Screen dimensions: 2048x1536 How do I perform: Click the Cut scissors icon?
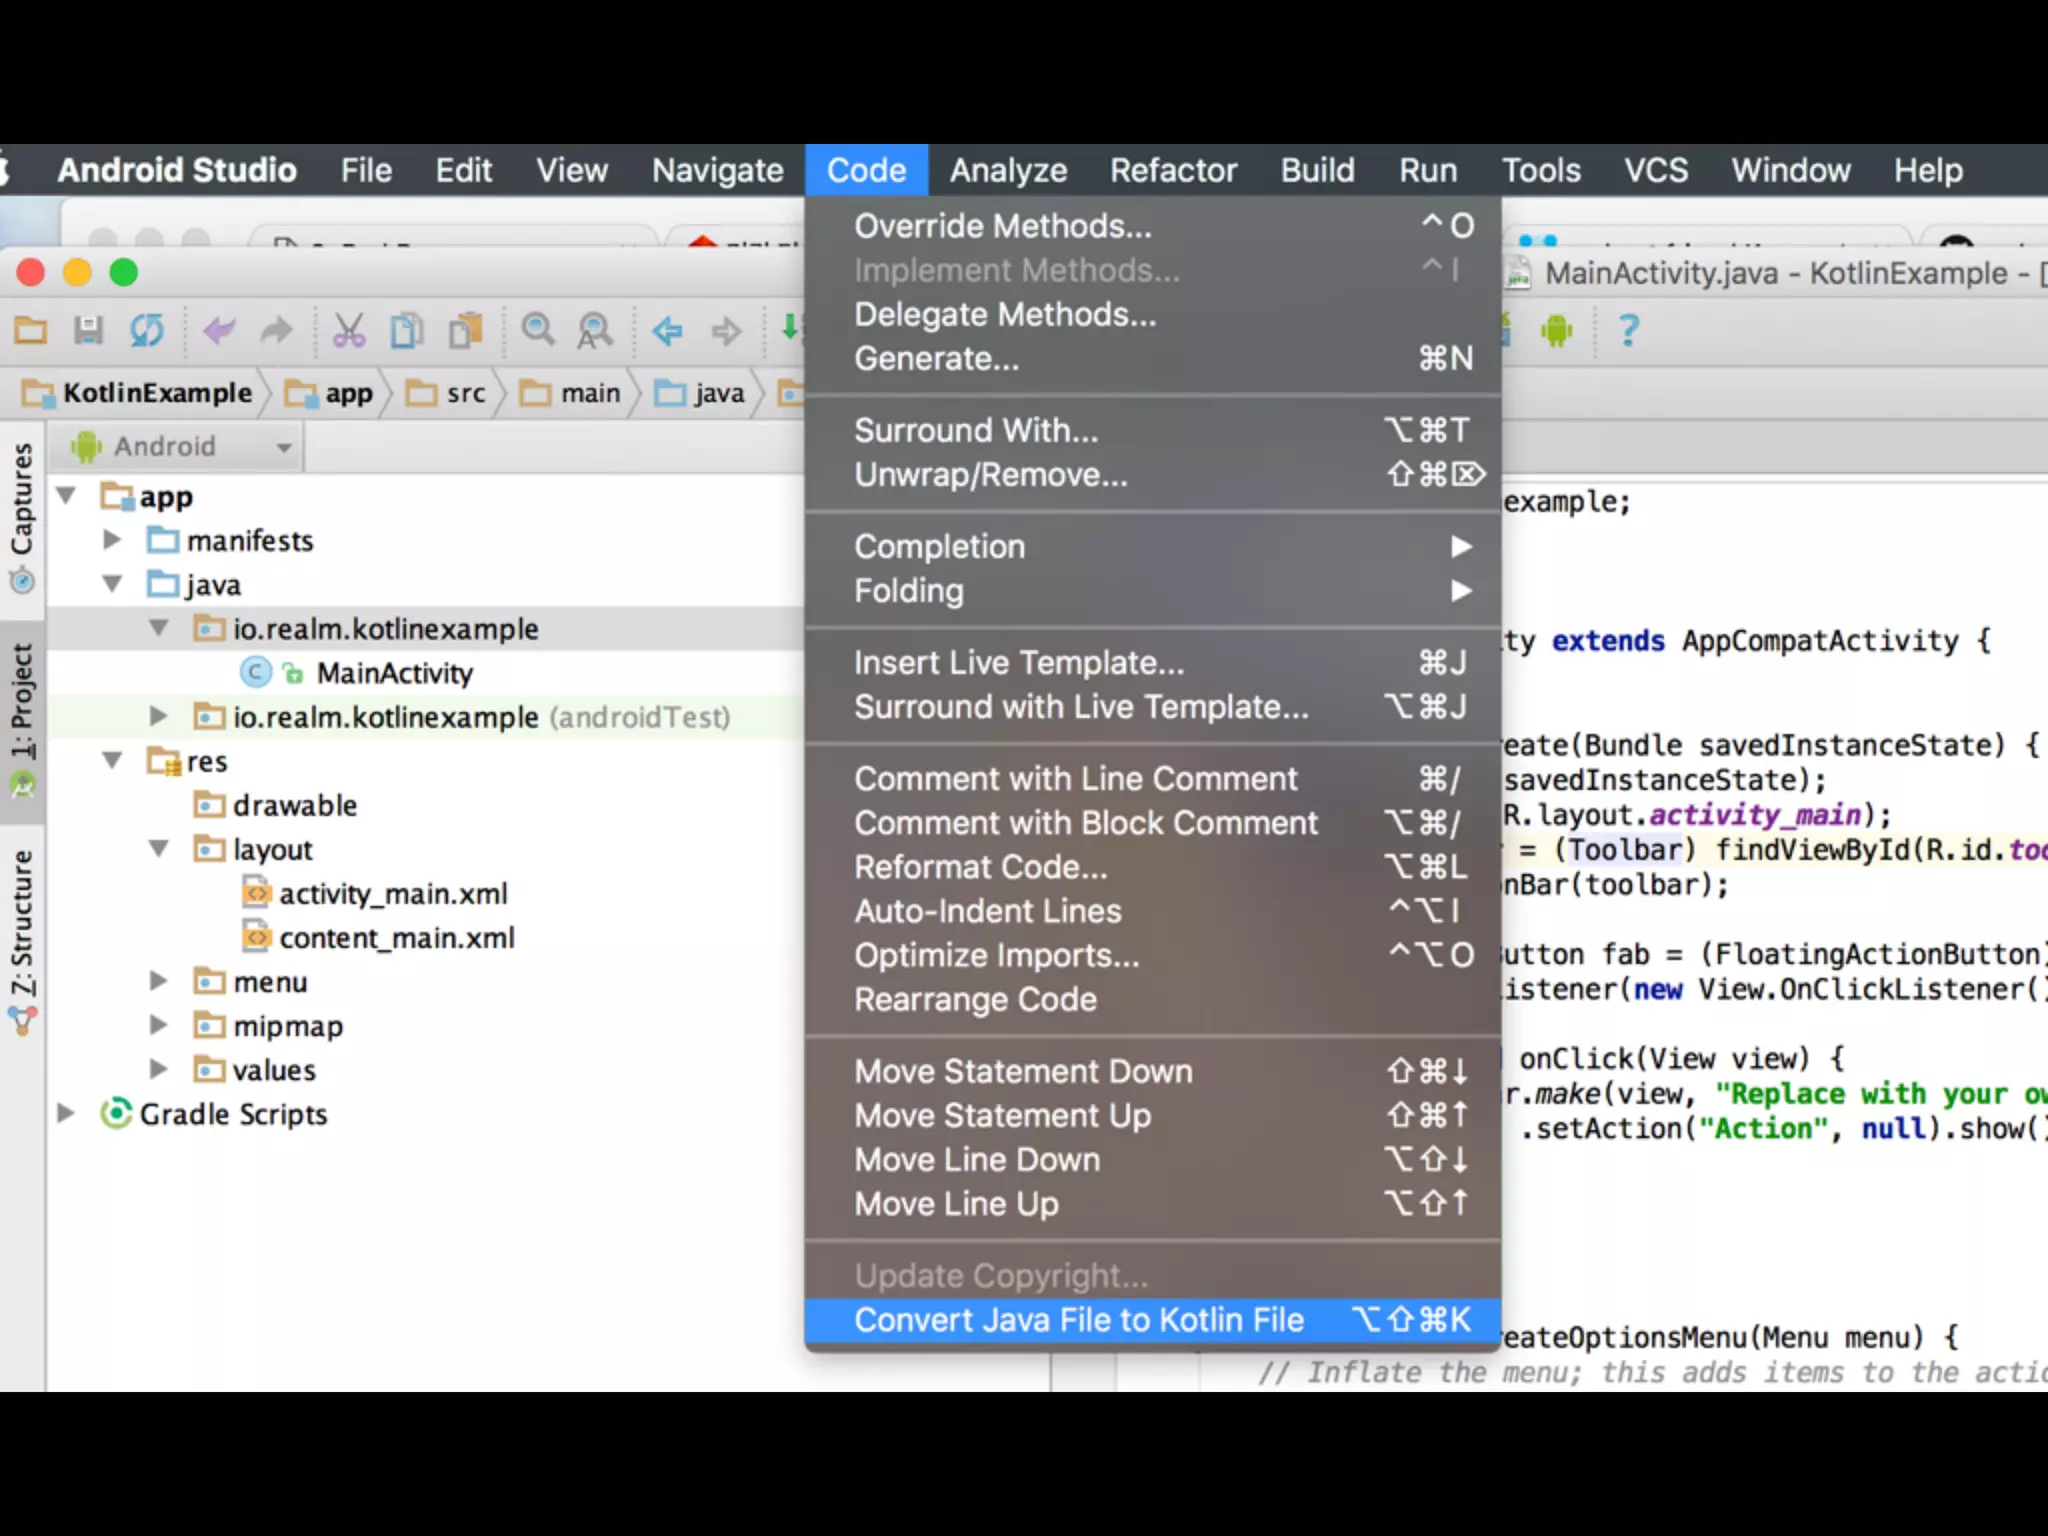coord(348,330)
